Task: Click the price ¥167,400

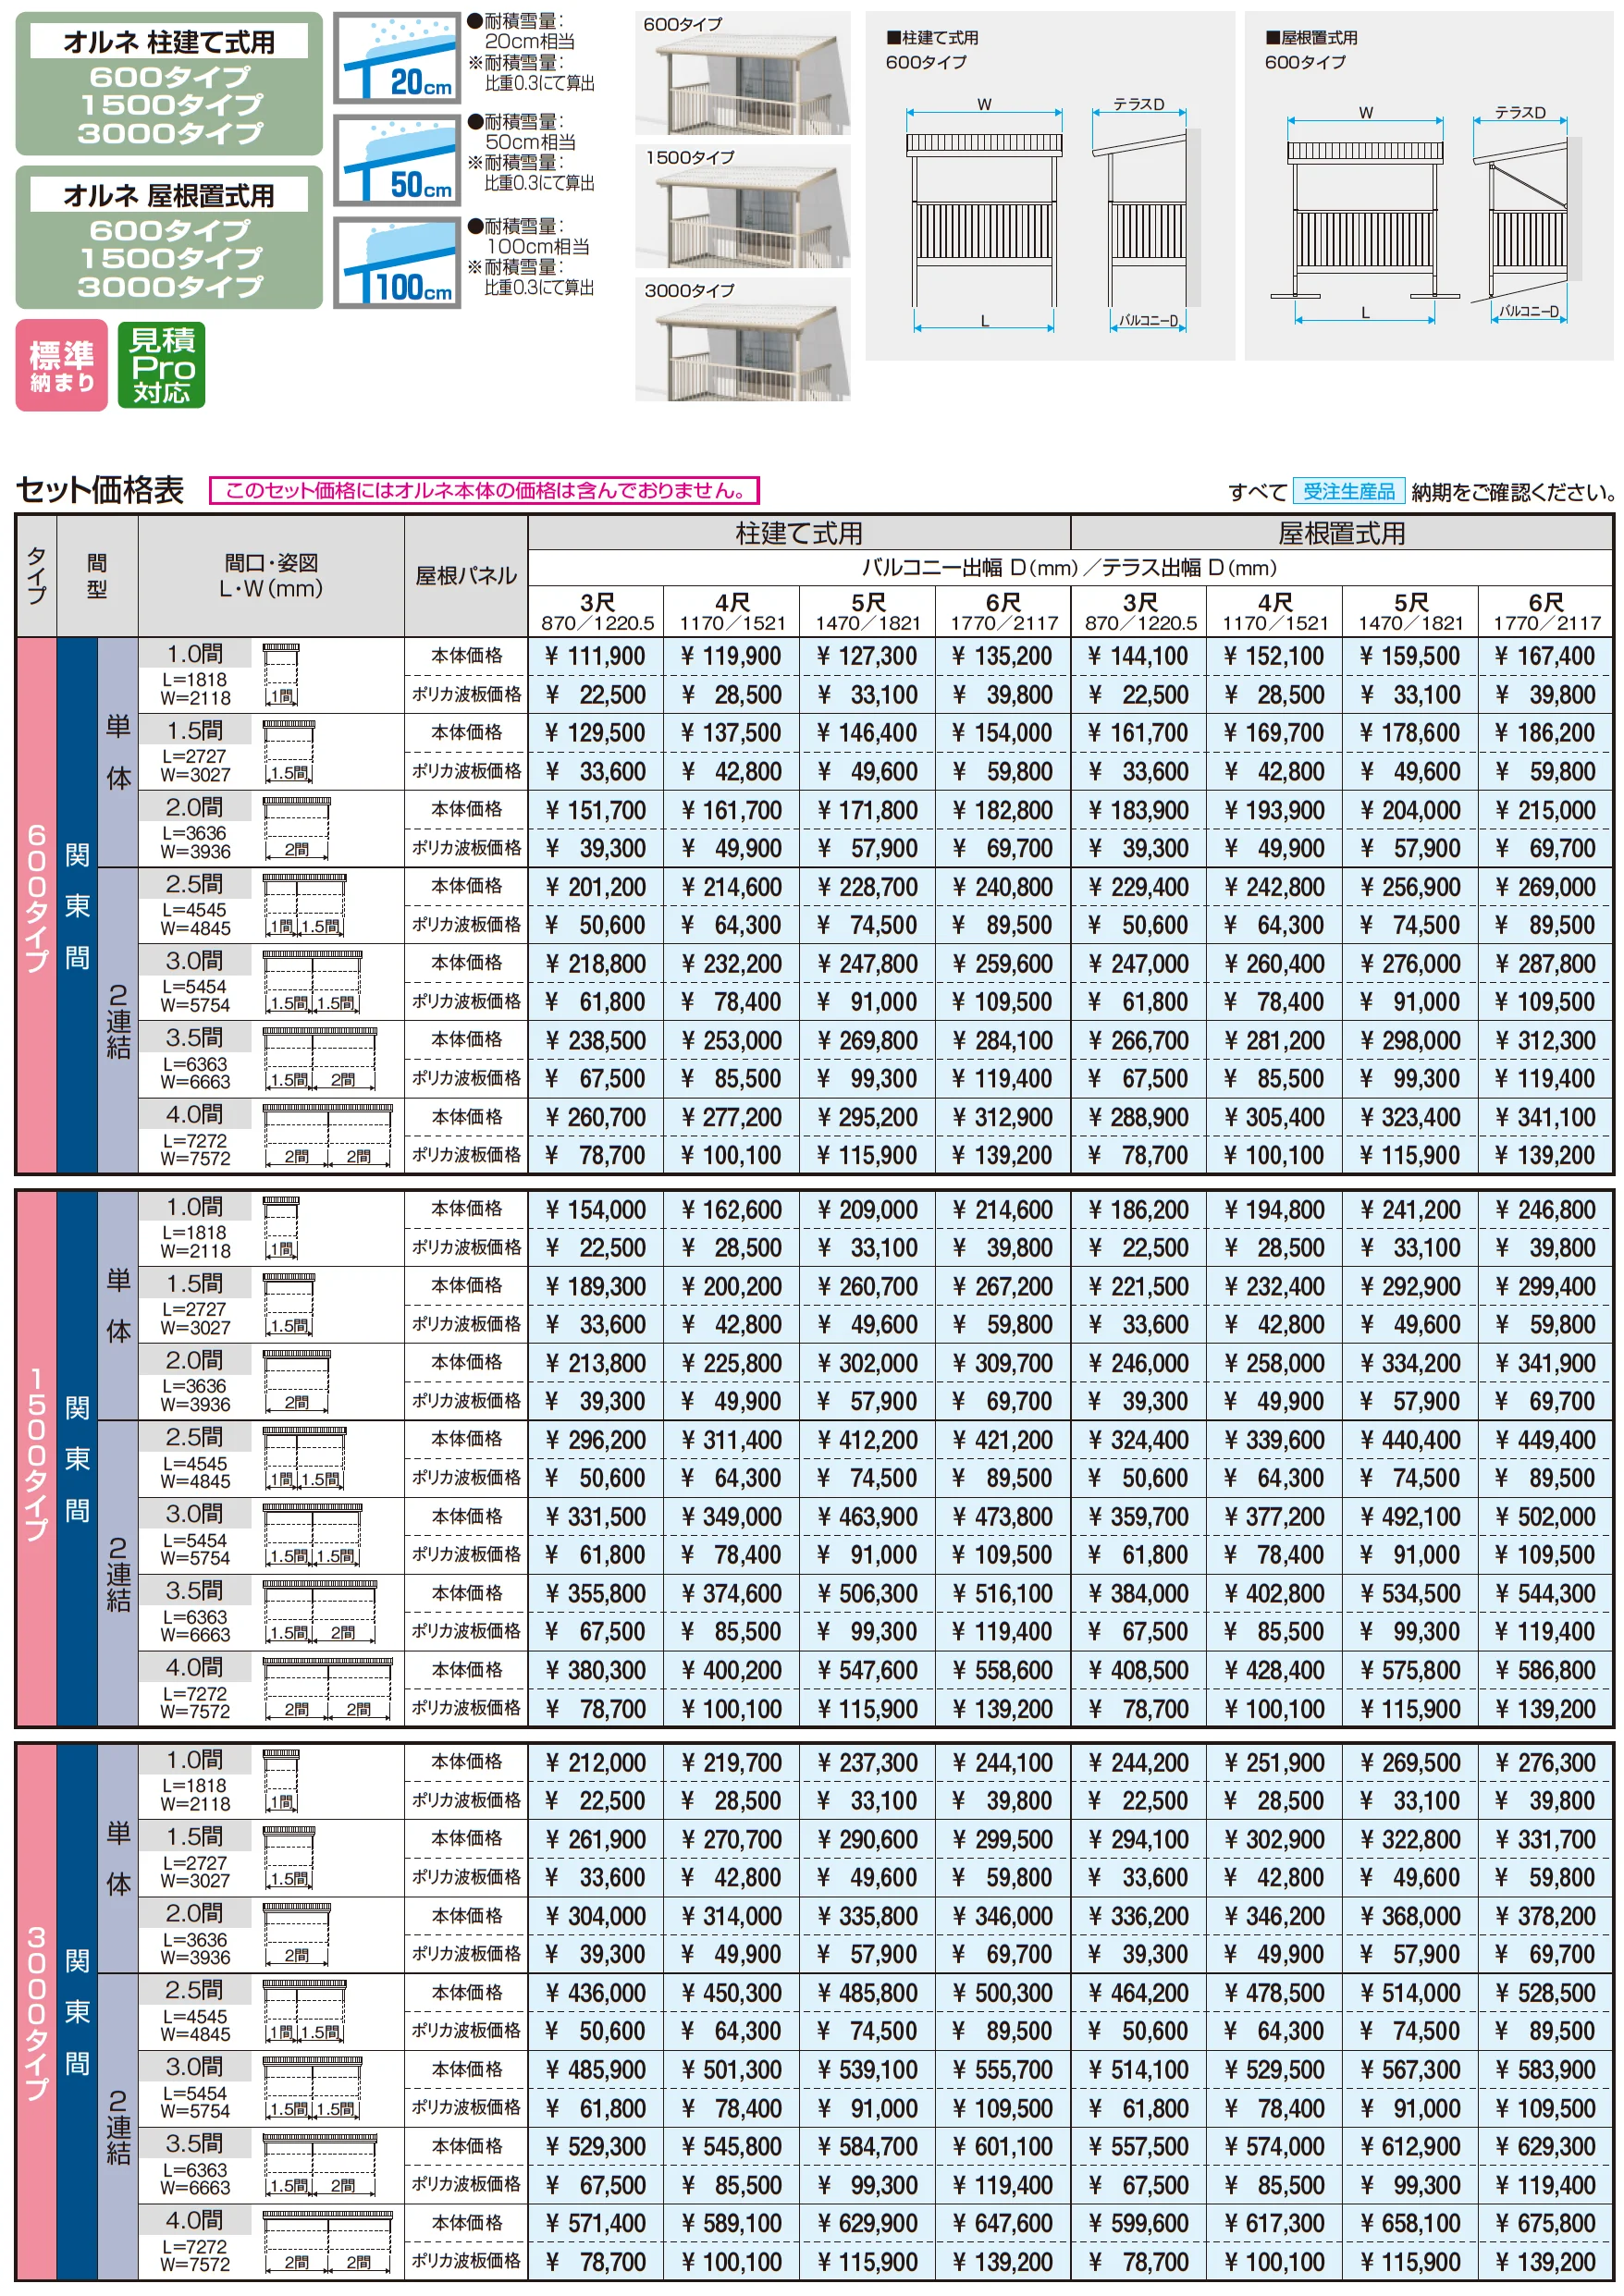Action: [1545, 657]
